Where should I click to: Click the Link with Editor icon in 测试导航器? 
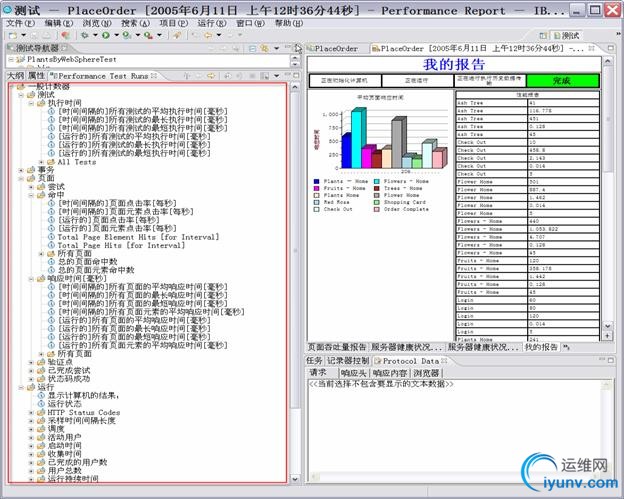point(264,49)
